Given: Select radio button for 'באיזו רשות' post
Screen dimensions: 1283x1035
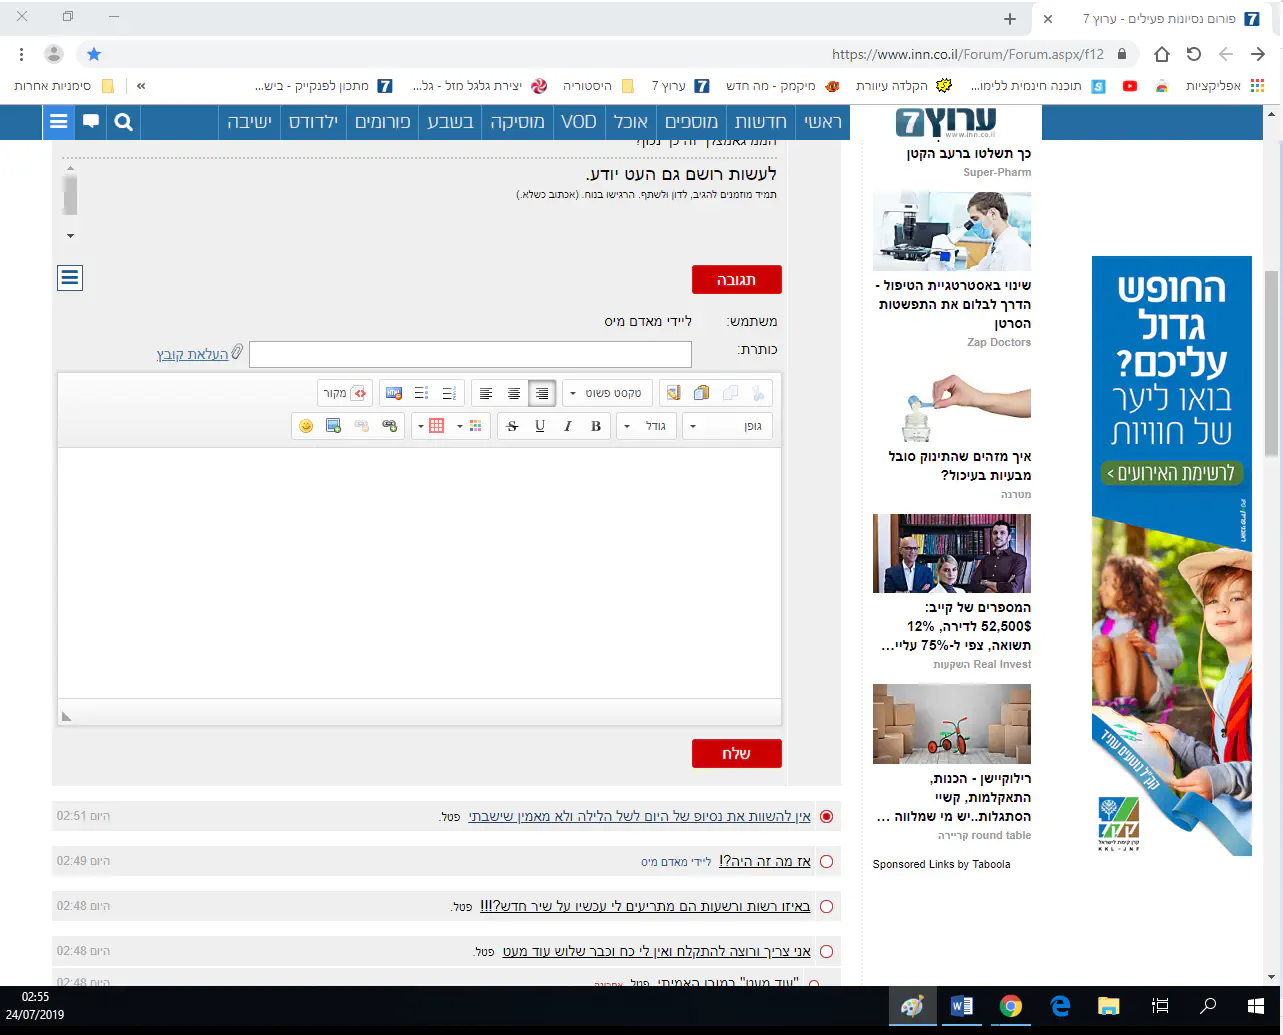Looking at the screenshot, I should click(x=826, y=906).
